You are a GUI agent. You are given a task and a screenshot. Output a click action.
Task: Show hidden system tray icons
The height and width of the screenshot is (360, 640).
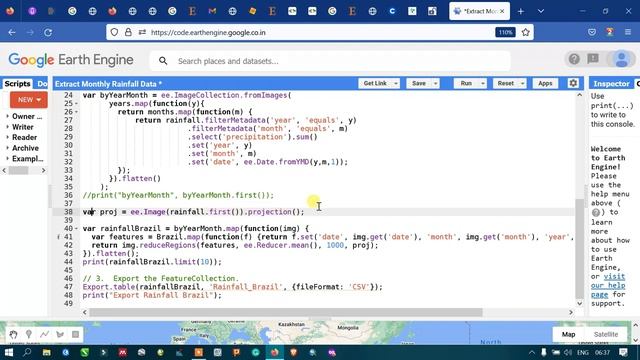531,352
